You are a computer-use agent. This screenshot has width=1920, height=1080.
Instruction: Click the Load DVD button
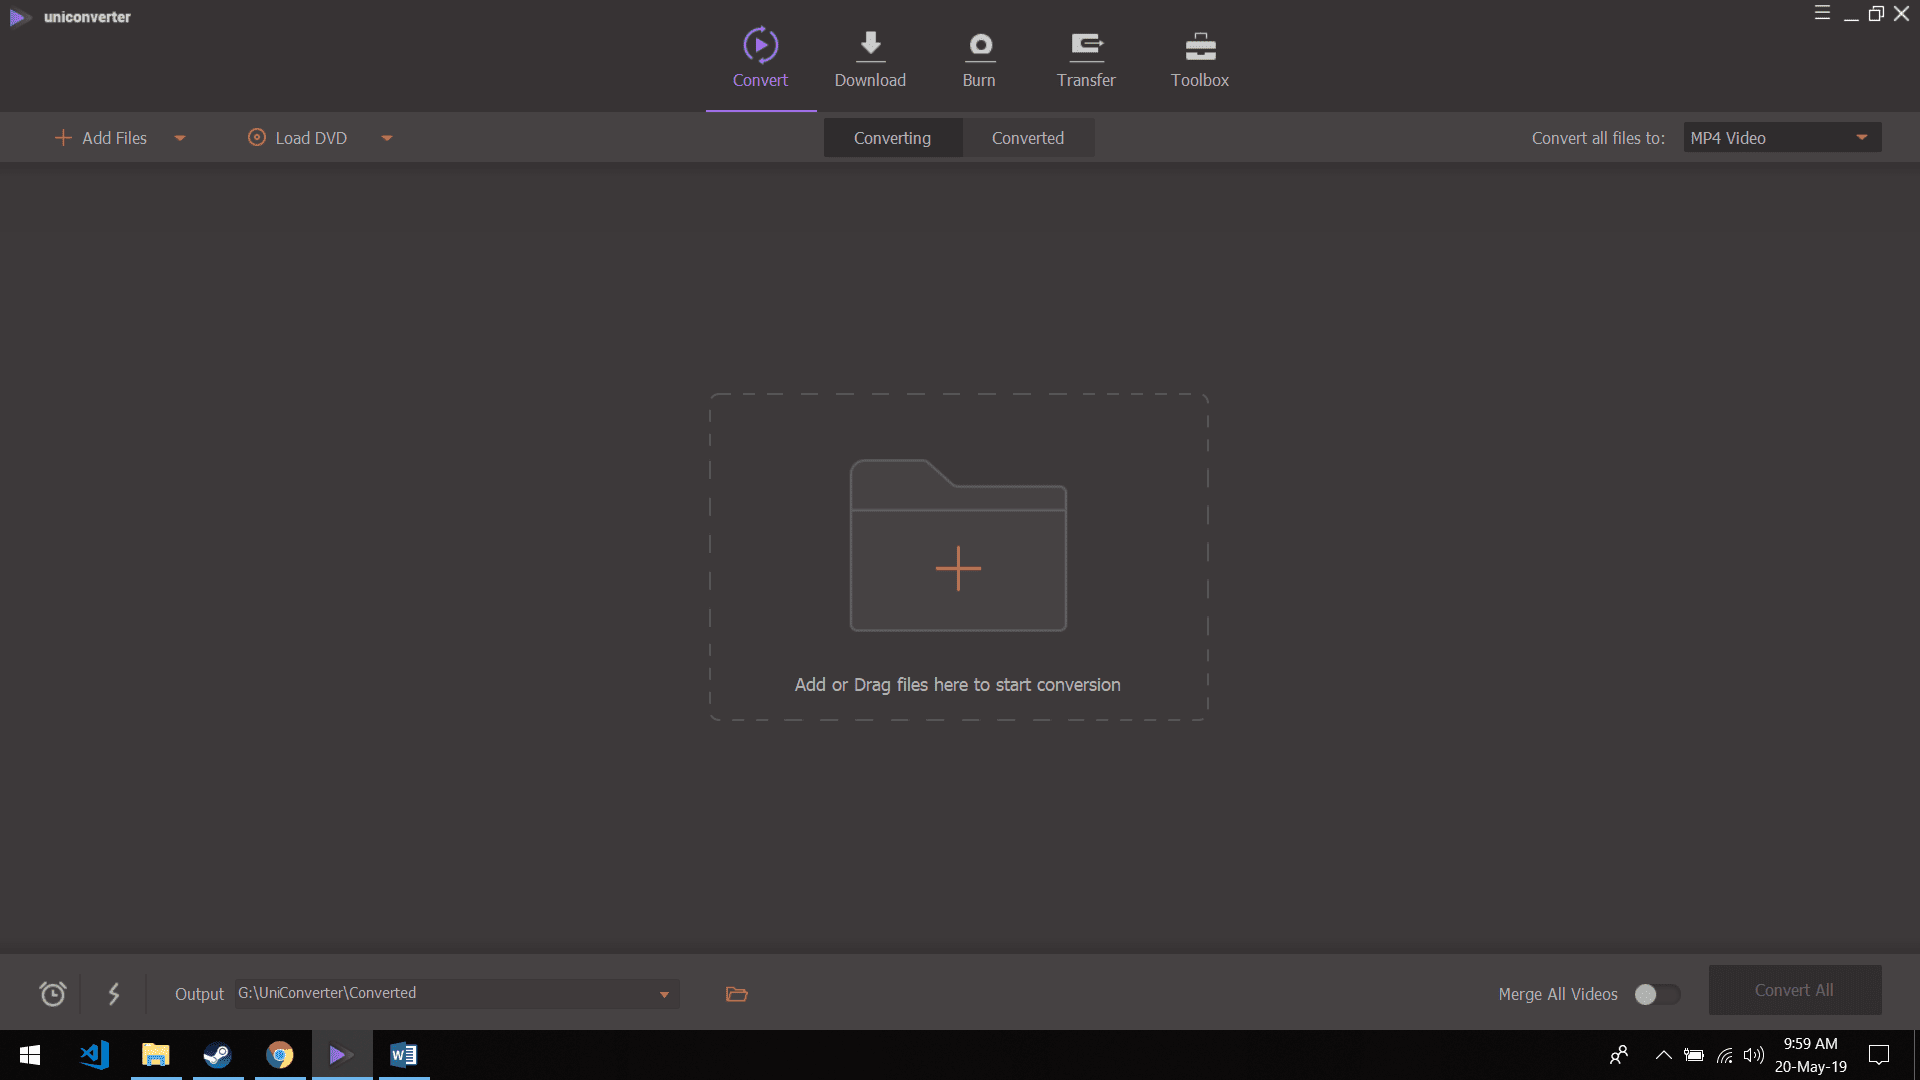click(298, 138)
